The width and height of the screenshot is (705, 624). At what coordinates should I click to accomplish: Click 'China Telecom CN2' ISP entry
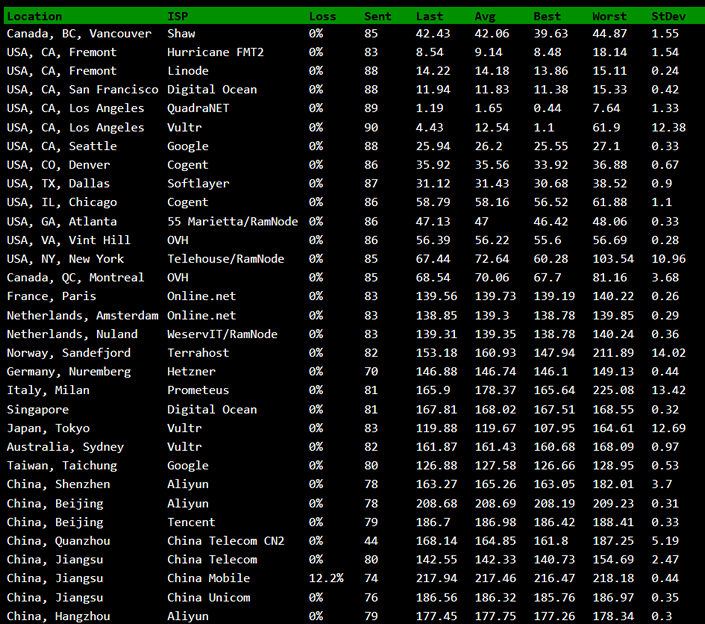click(x=226, y=541)
